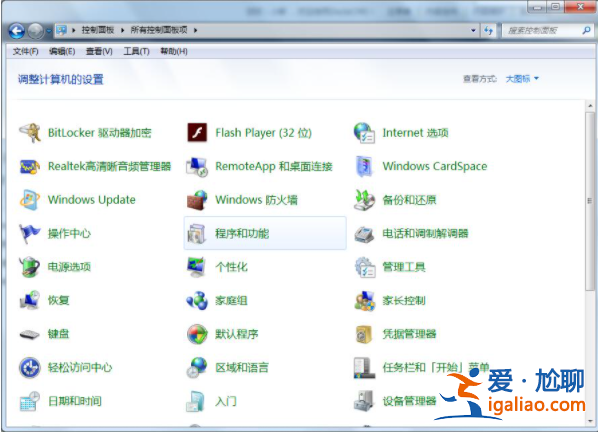This screenshot has width=598, height=432.
Task: Open the 编辑(E) menu
Action: (62, 51)
